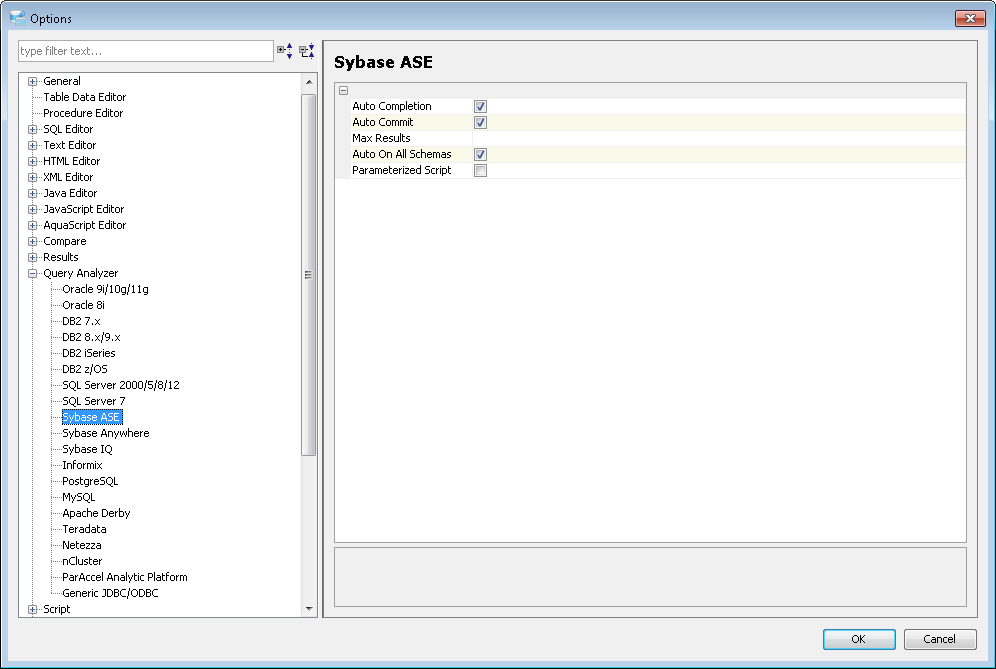
Task: Click the tree vertical scrollbar thumb
Action: (x=309, y=274)
